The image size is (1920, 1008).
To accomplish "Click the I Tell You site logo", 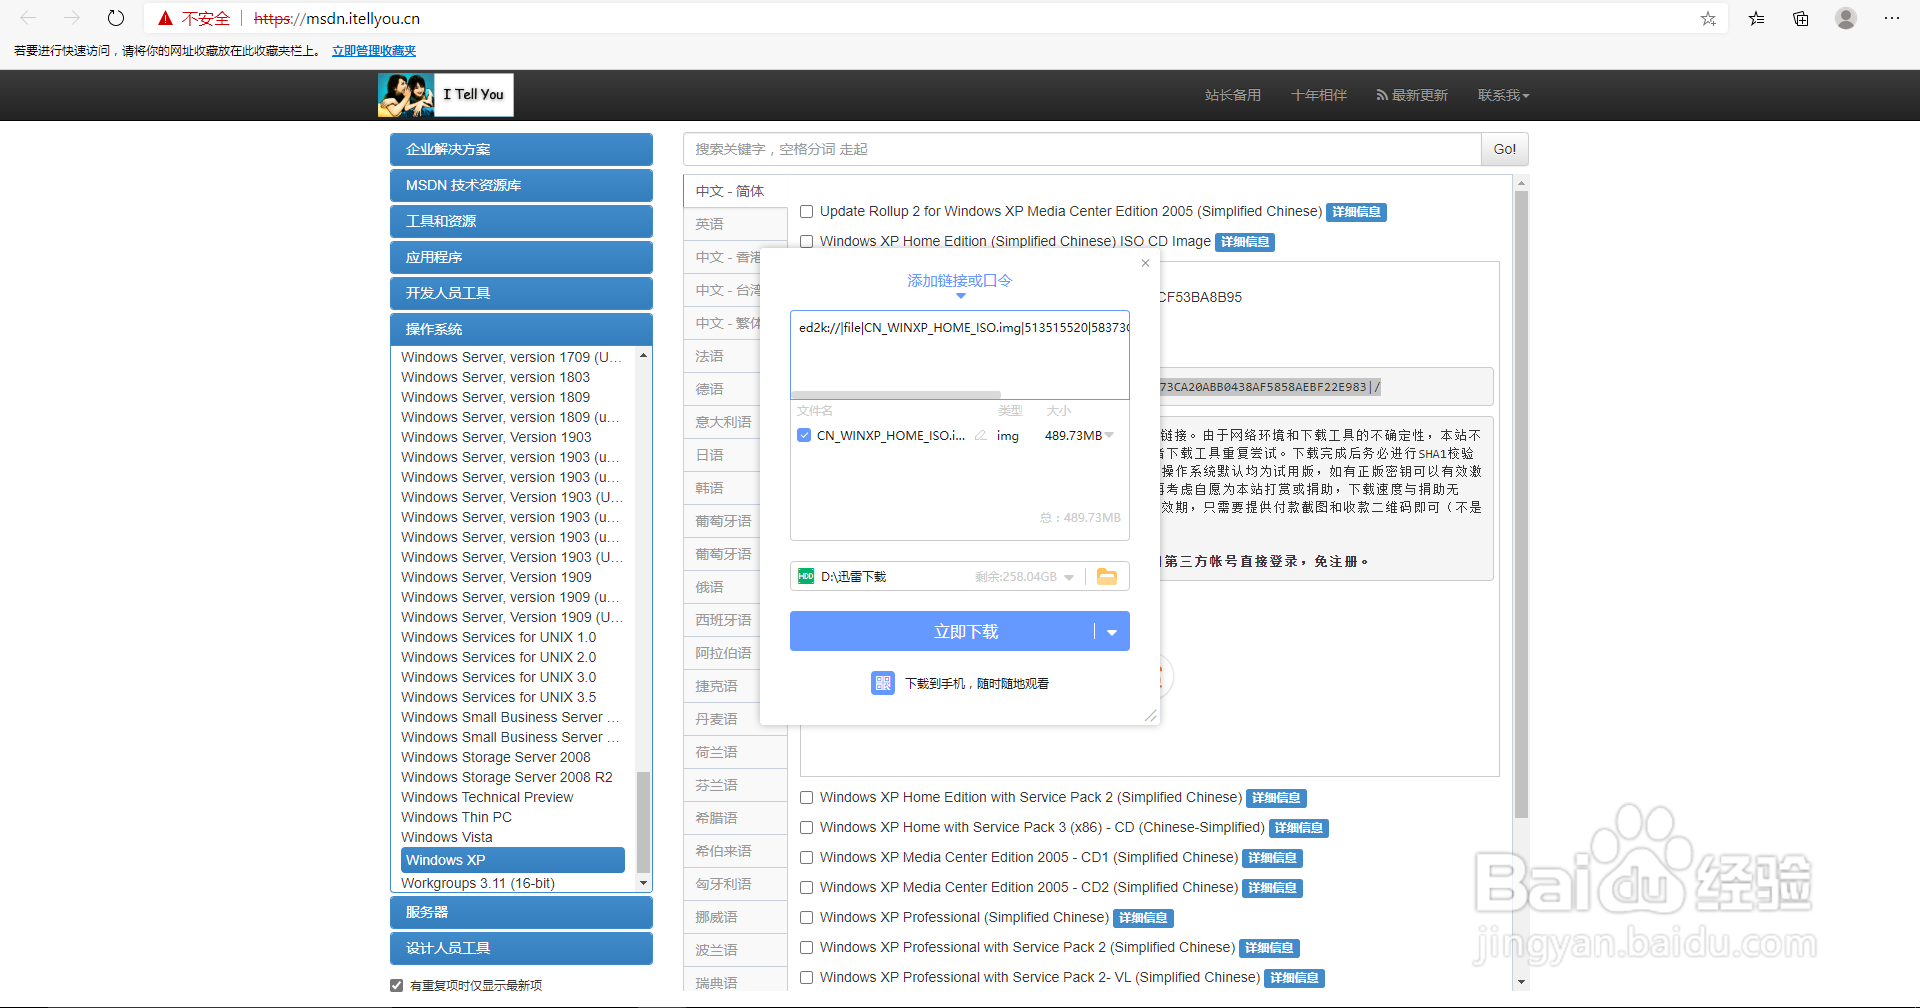I will 446,95.
